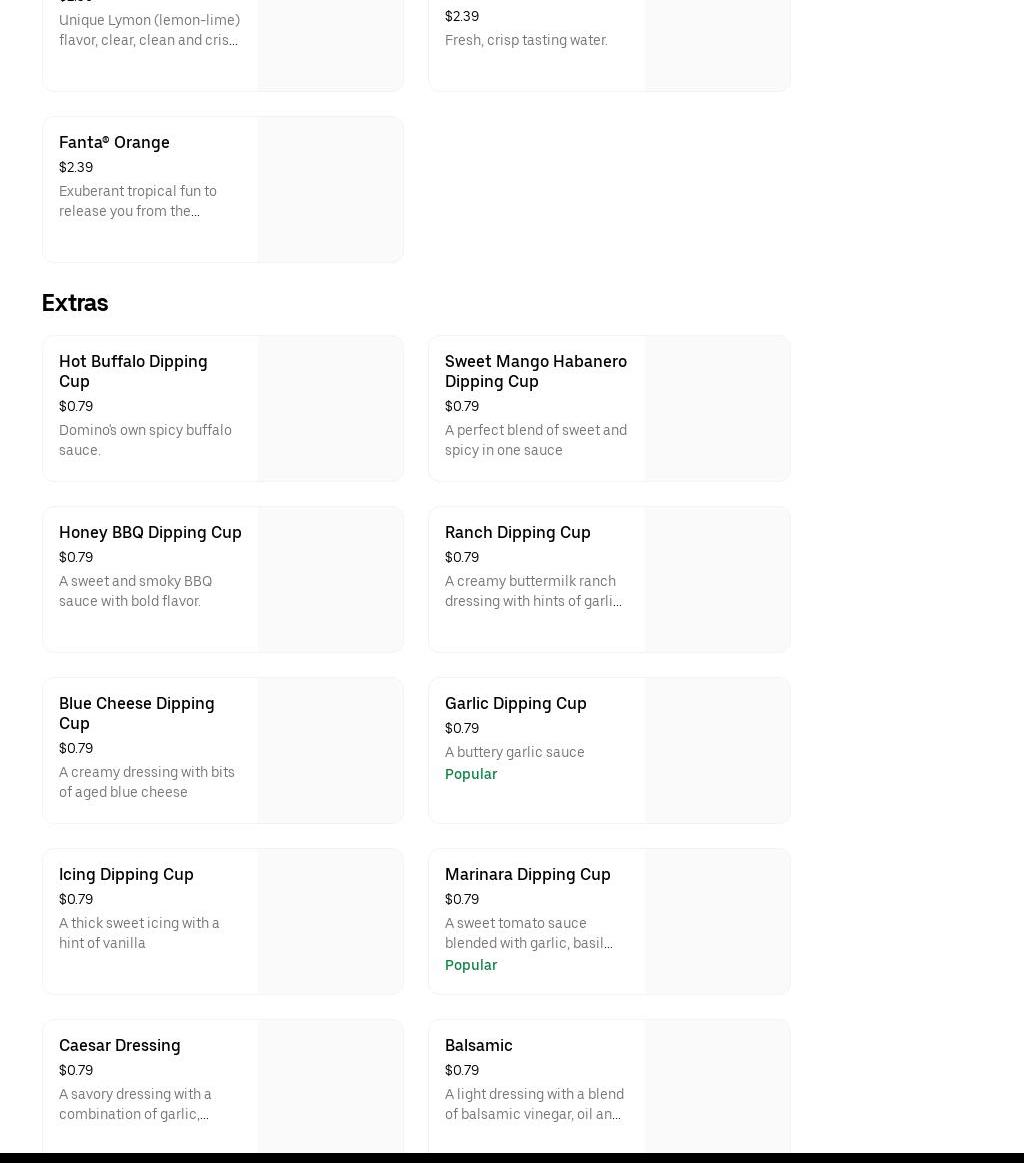Select Caesar Dressing item

pos(223,1086)
